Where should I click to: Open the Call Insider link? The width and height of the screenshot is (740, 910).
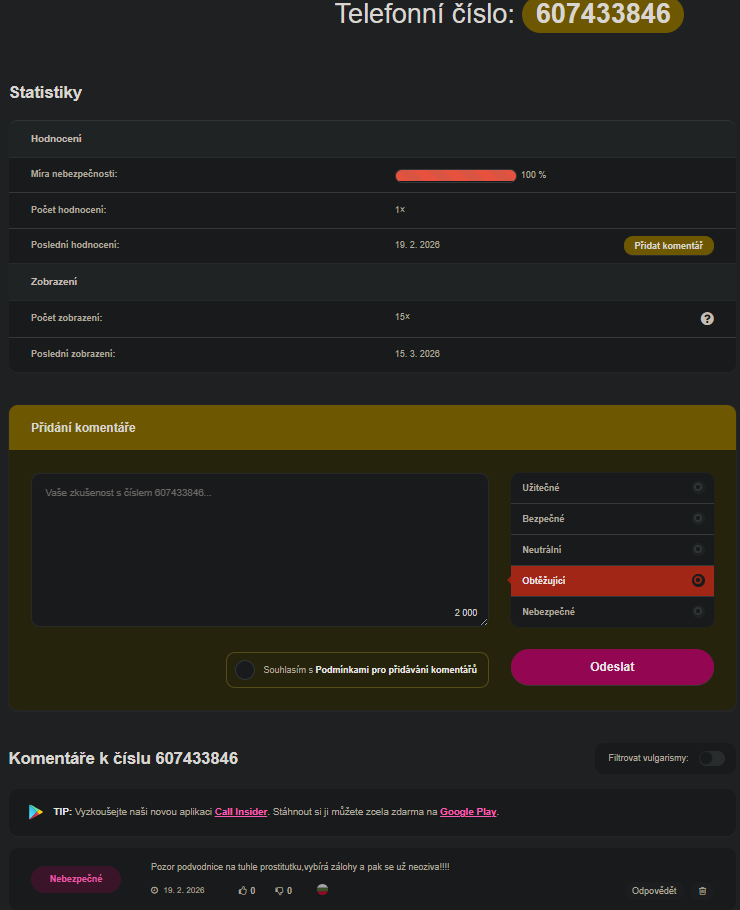[x=241, y=812]
